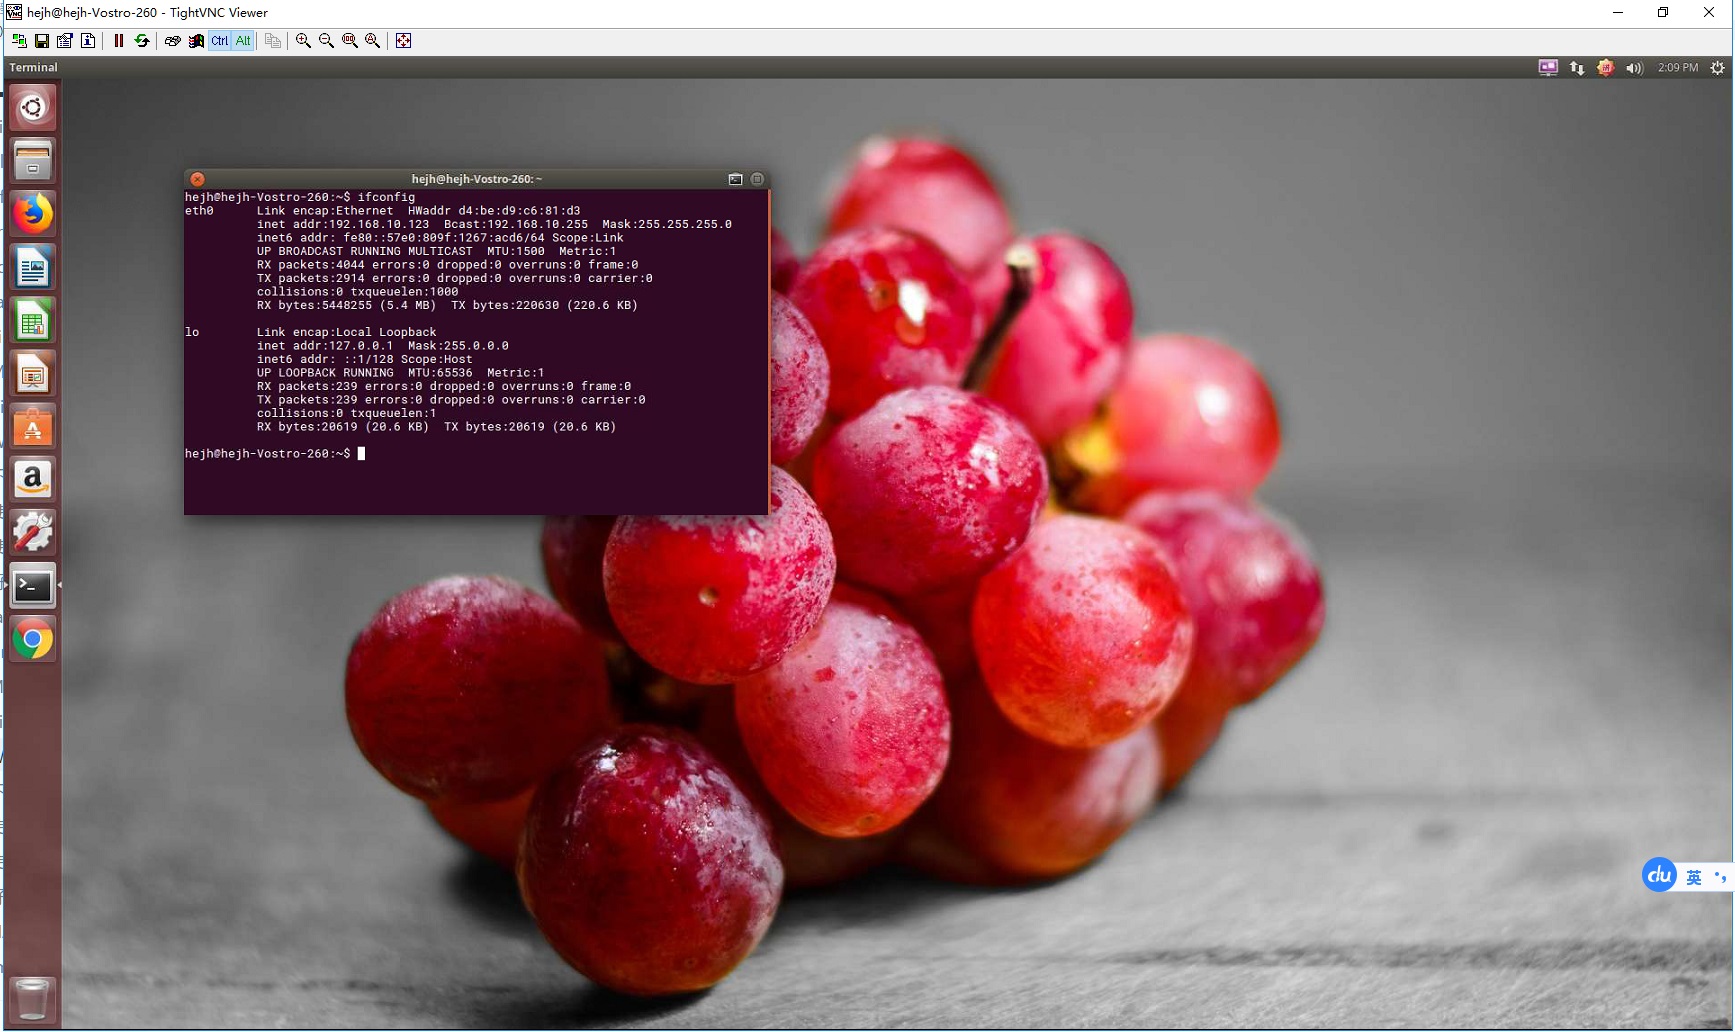This screenshot has height=1032, width=1735.
Task: Launch LibreOffice Writer from the launcher
Action: (32, 267)
